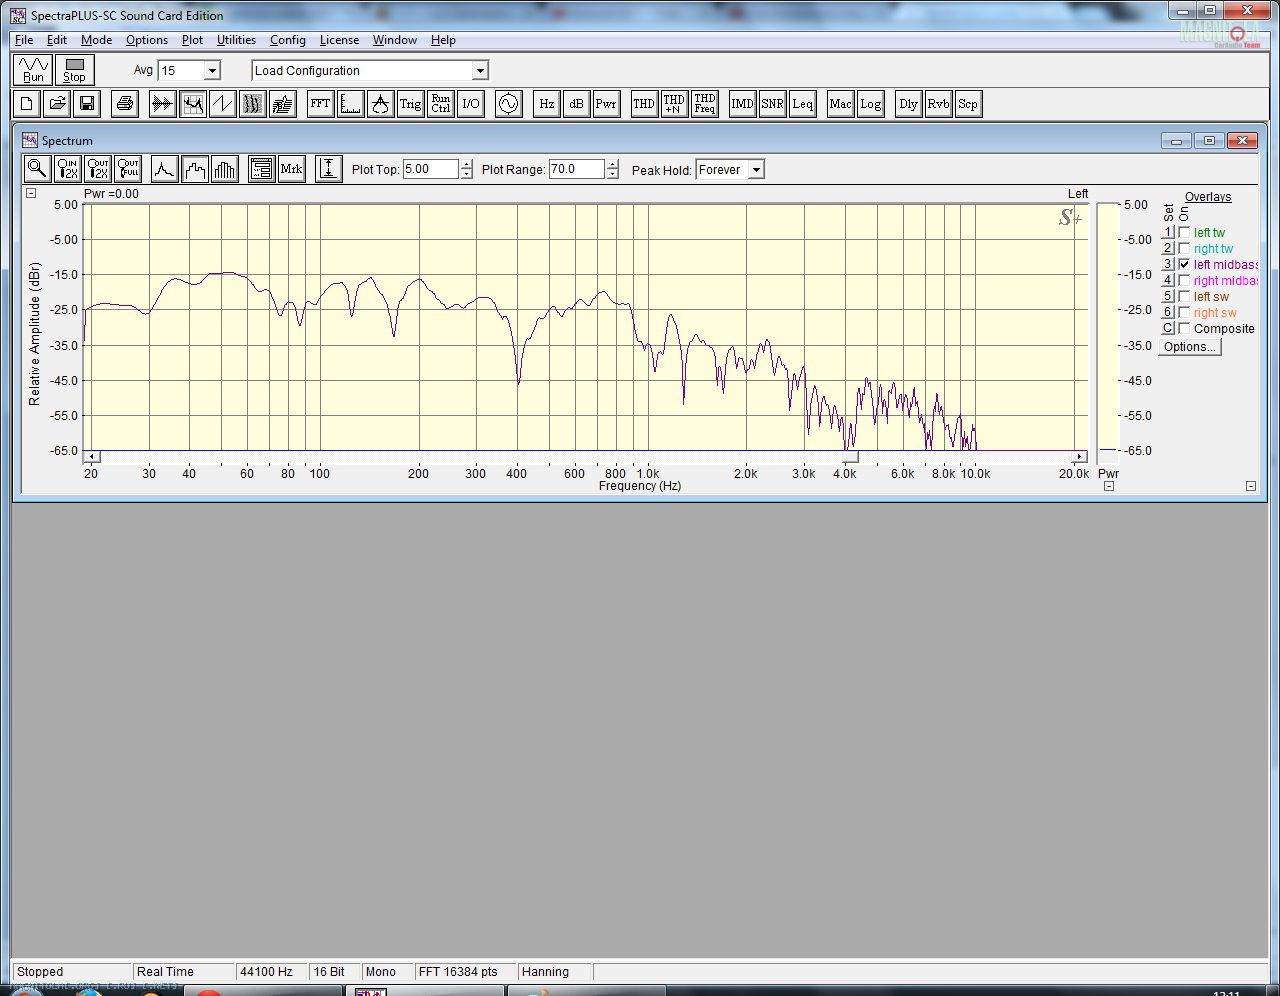
Task: Select the bar graph plot style icon
Action: tap(225, 169)
